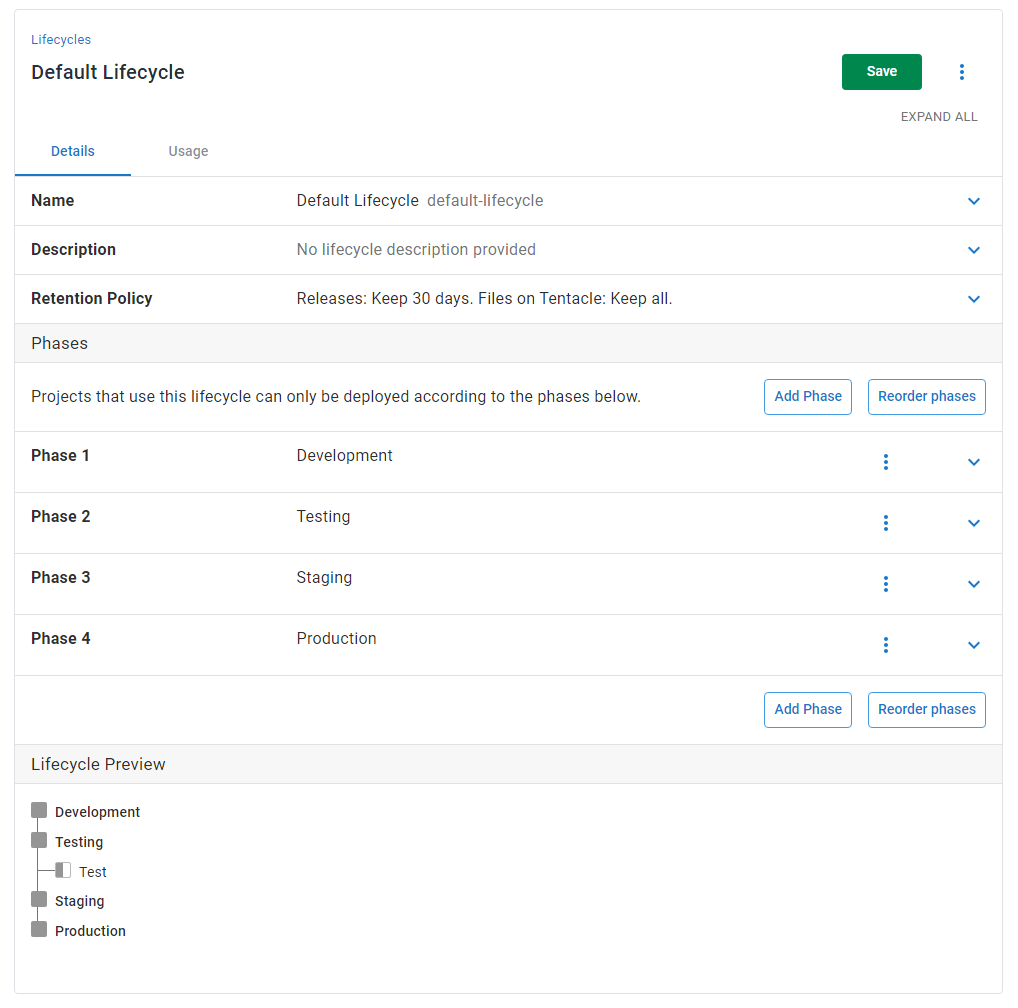
Task: Open Phase 3 Staging overflow menu
Action: pos(886,584)
